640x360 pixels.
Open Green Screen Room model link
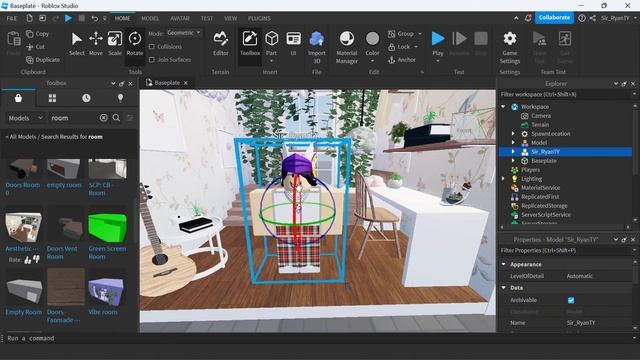pos(107,253)
